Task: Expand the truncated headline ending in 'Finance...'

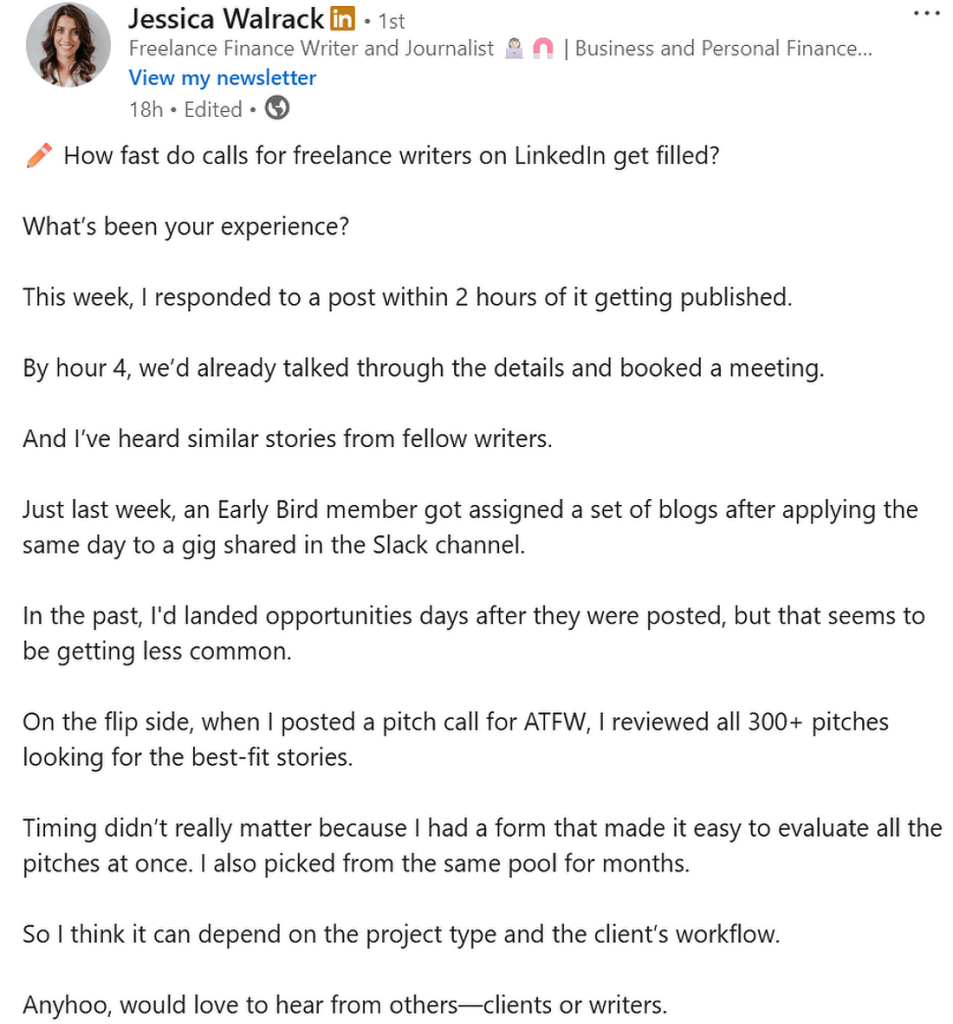Action: pyautogui.click(x=862, y=47)
